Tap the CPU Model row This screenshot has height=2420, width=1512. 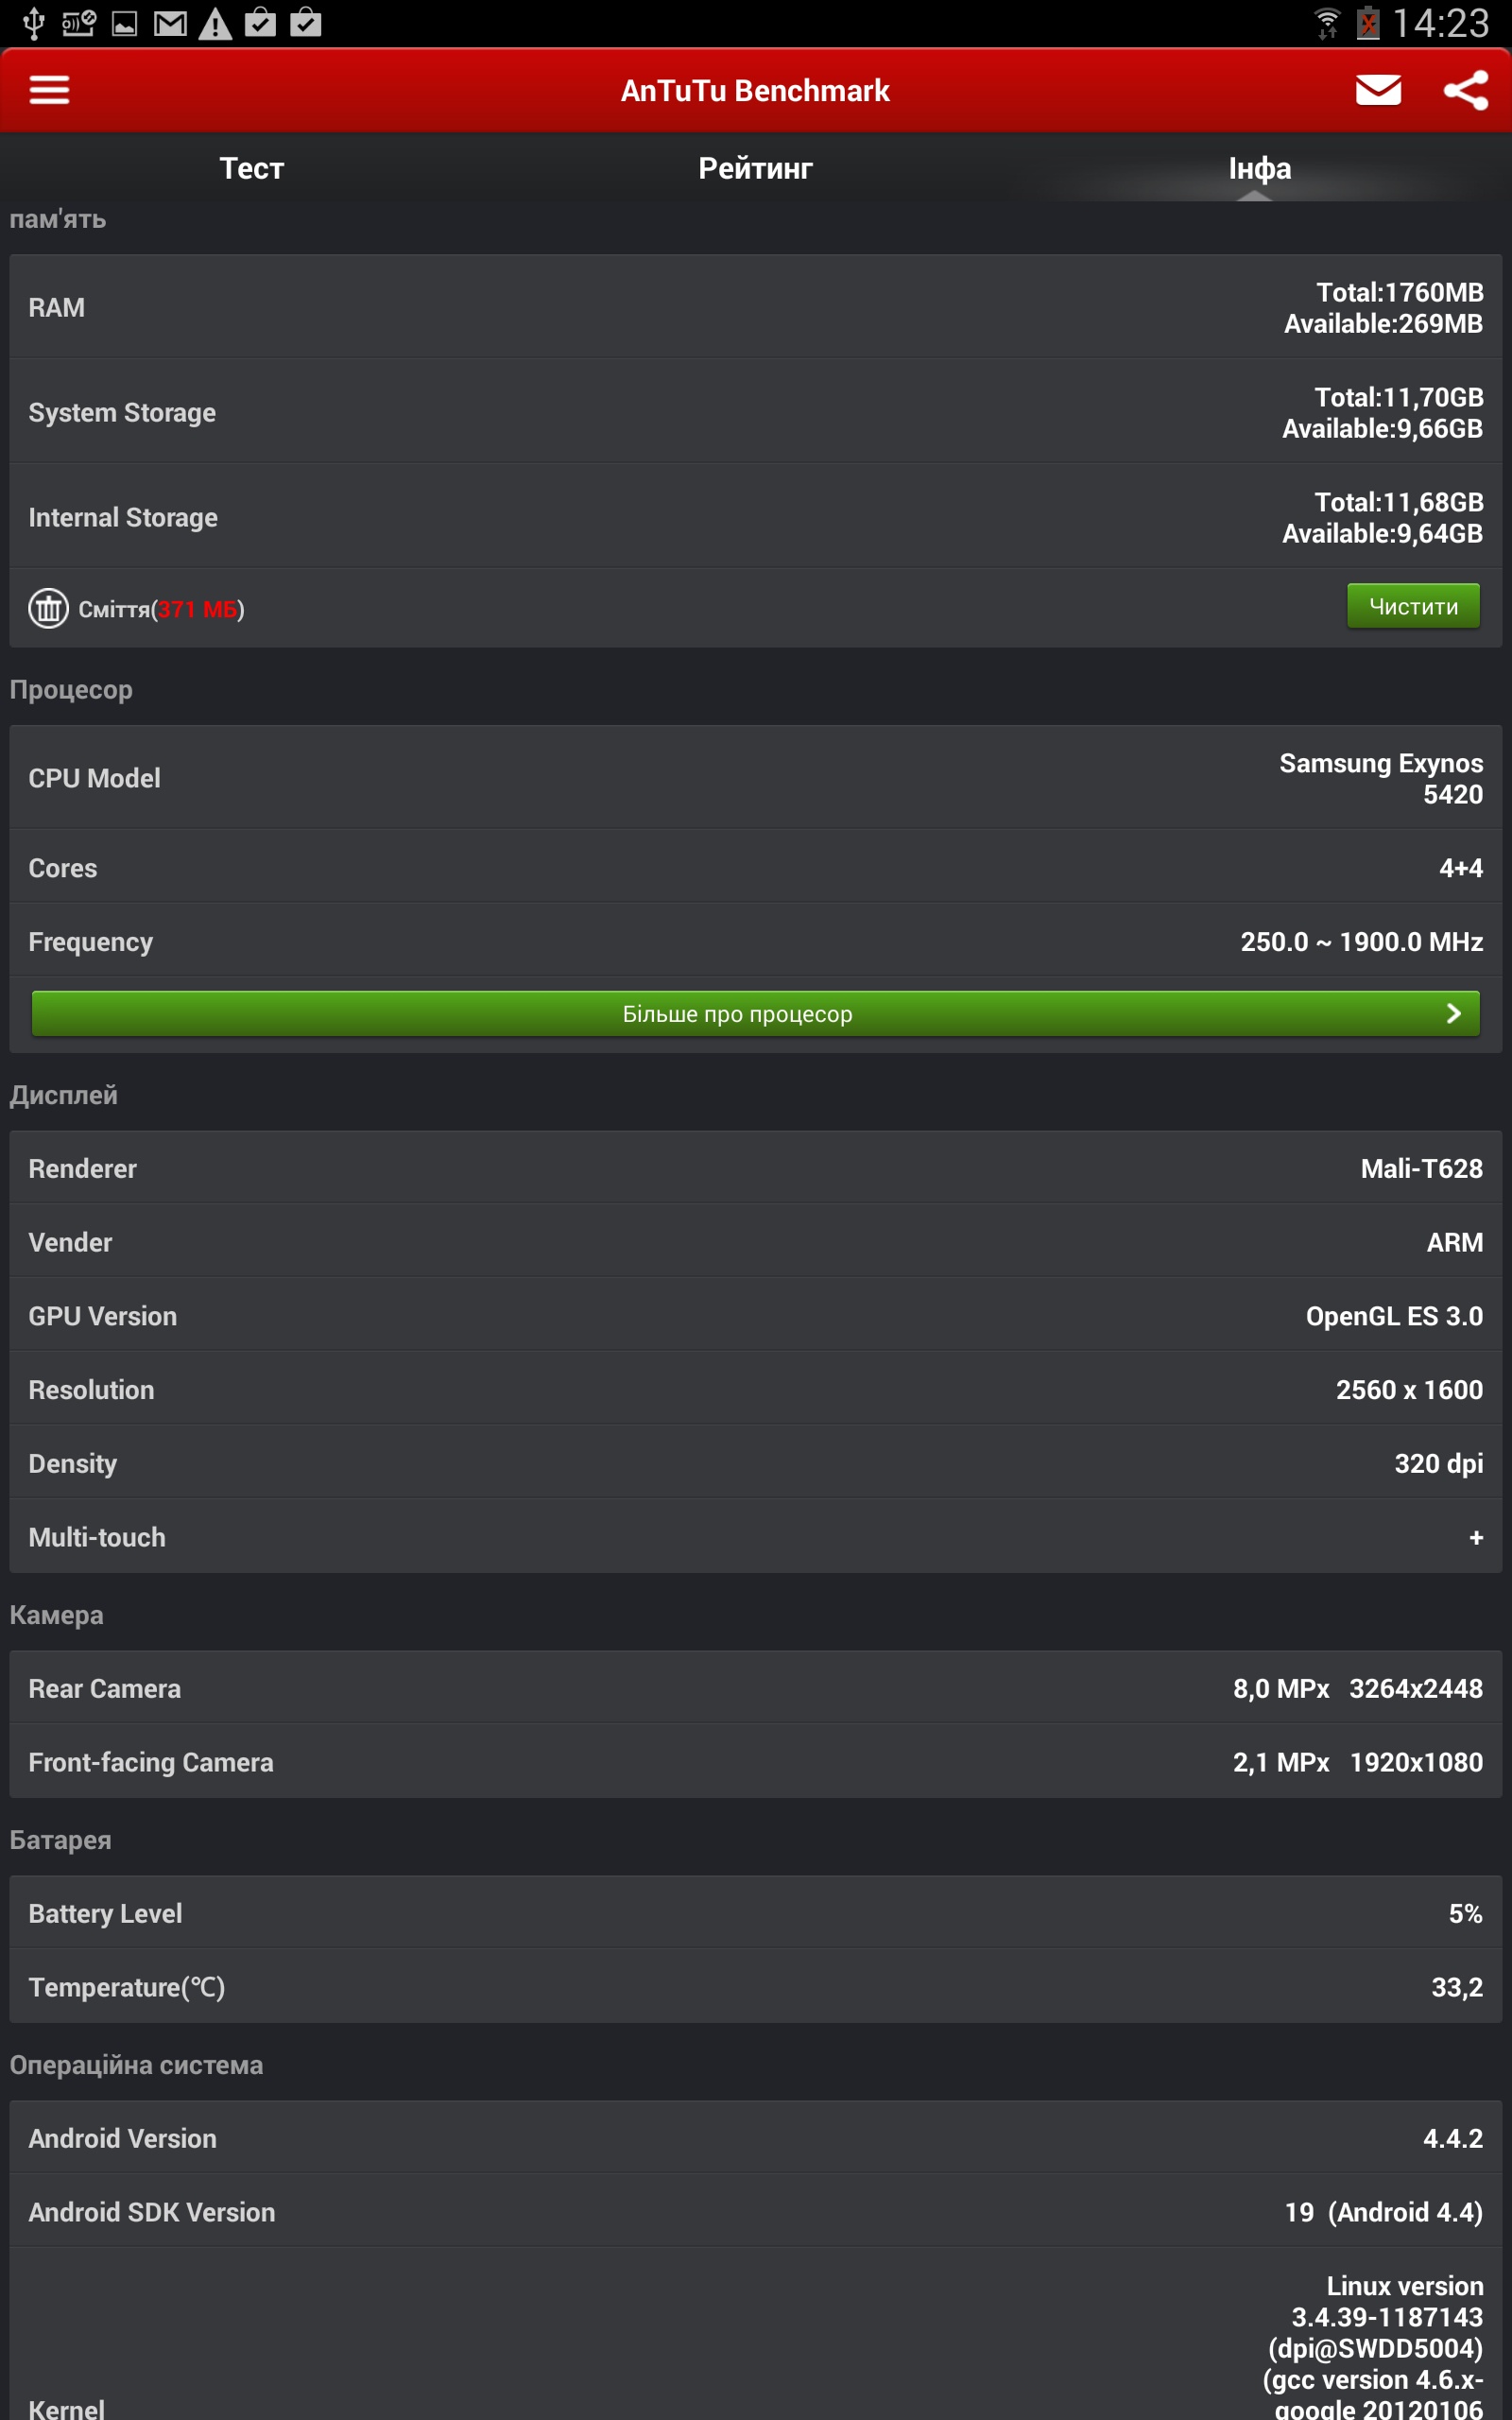coord(755,778)
